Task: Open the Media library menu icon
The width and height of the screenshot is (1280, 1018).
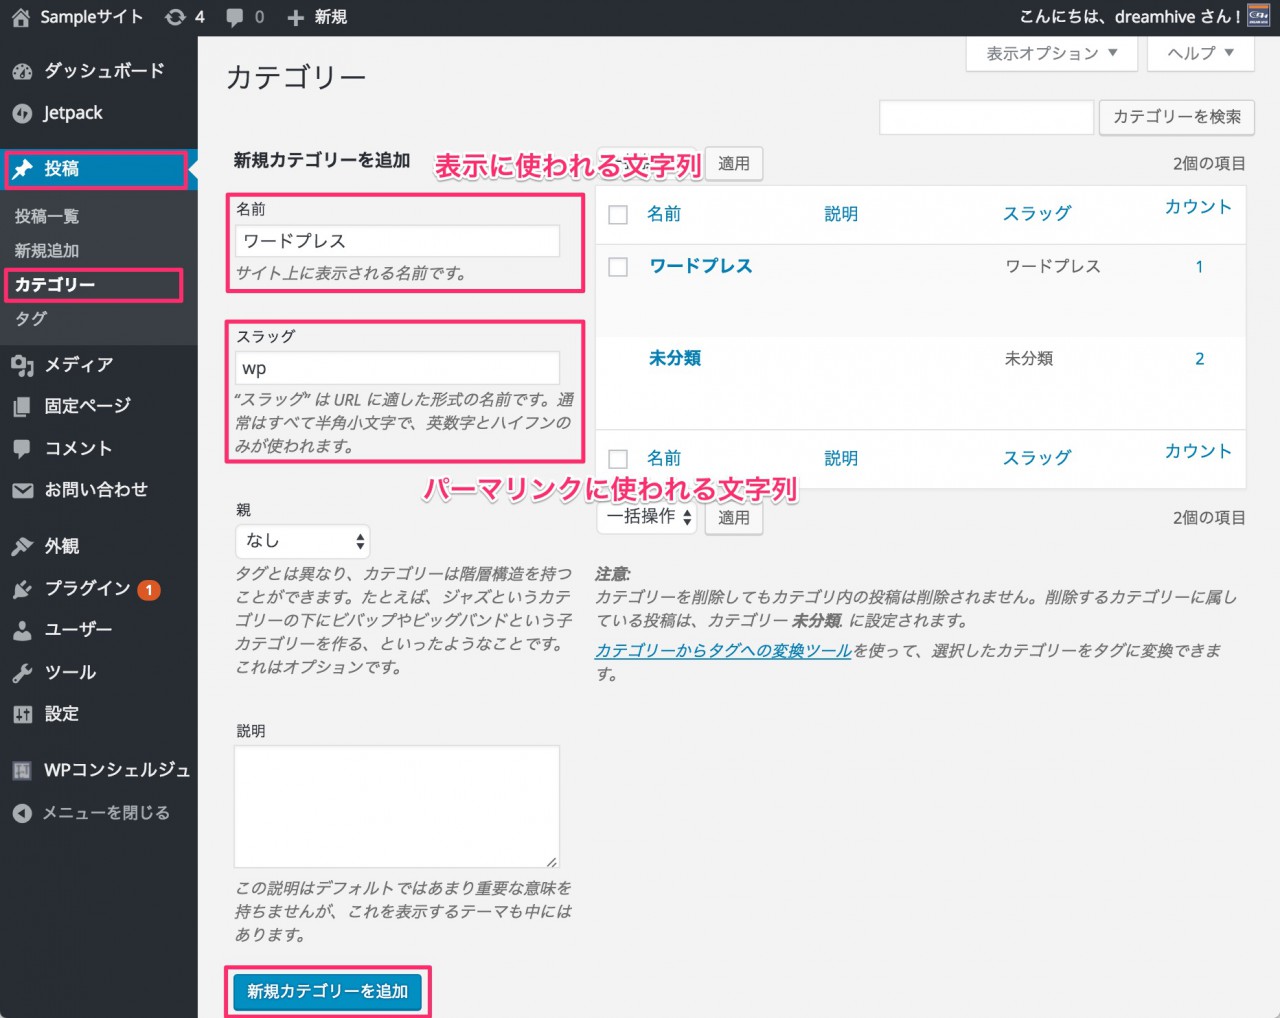Action: pyautogui.click(x=22, y=365)
